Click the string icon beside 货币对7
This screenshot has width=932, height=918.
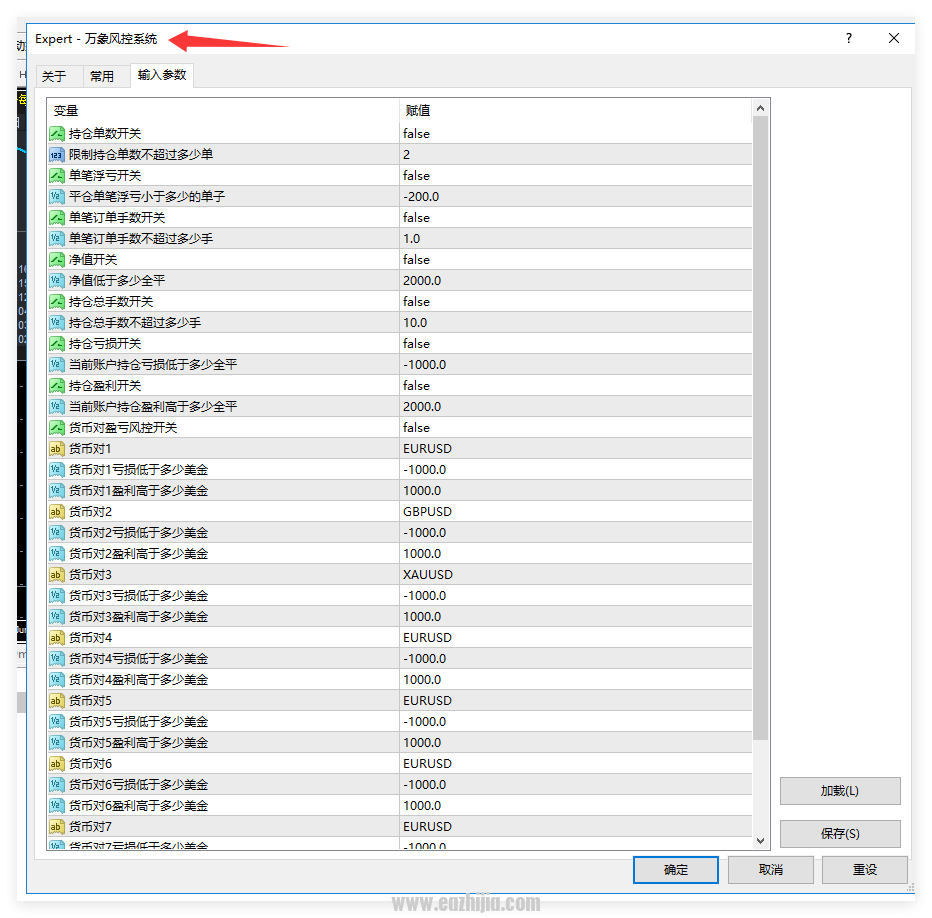[x=56, y=827]
